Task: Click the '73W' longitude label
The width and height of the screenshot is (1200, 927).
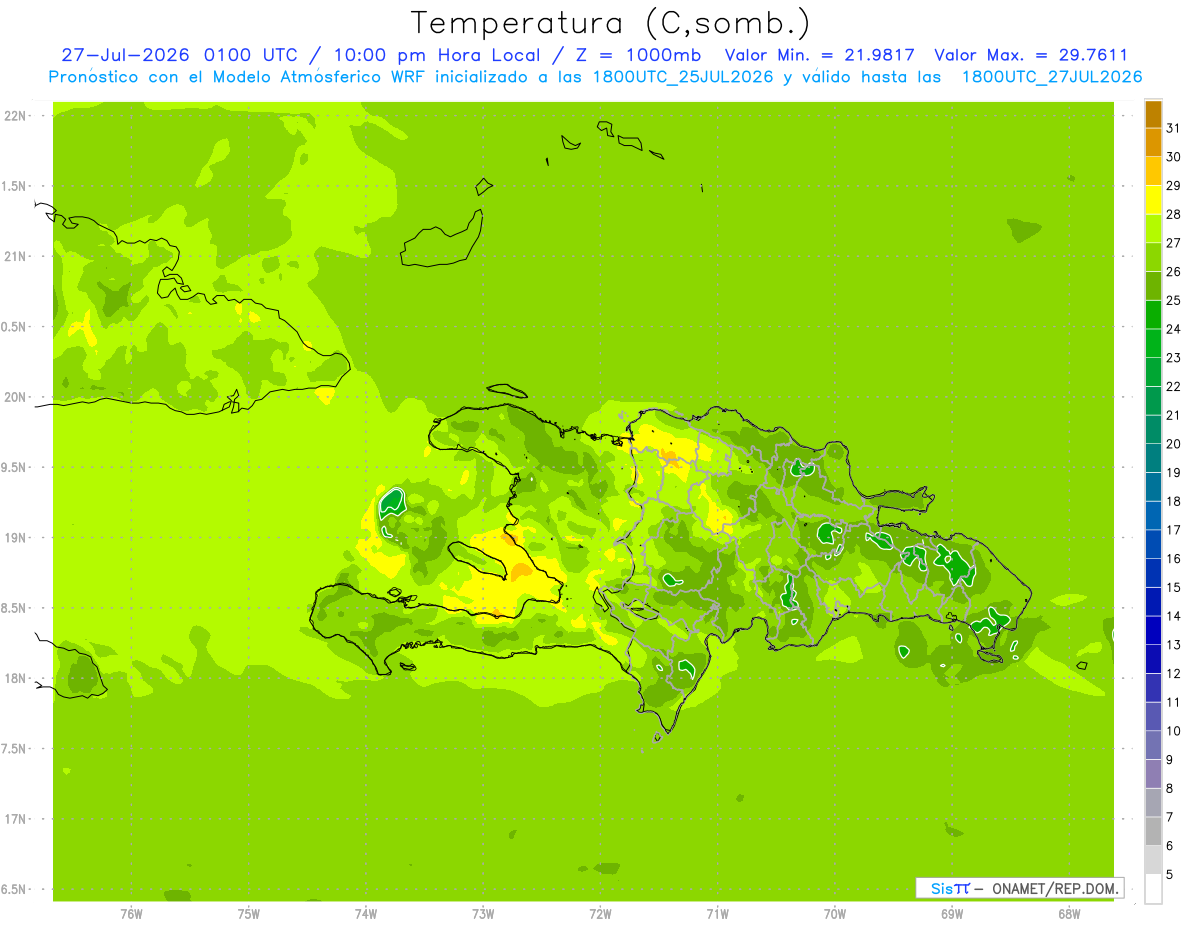Action: coord(483,914)
